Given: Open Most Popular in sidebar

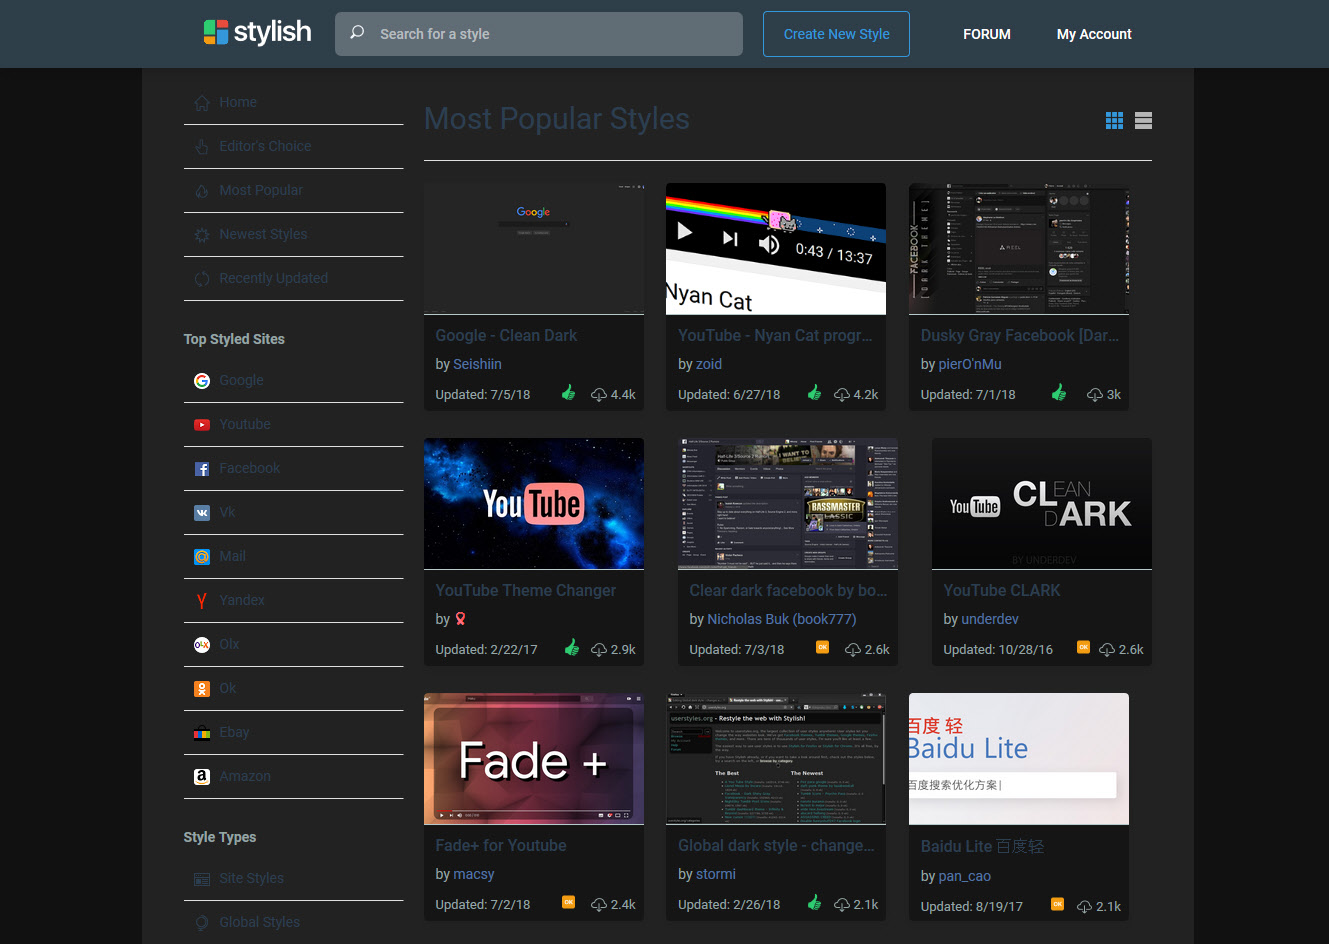Looking at the screenshot, I should 261,190.
